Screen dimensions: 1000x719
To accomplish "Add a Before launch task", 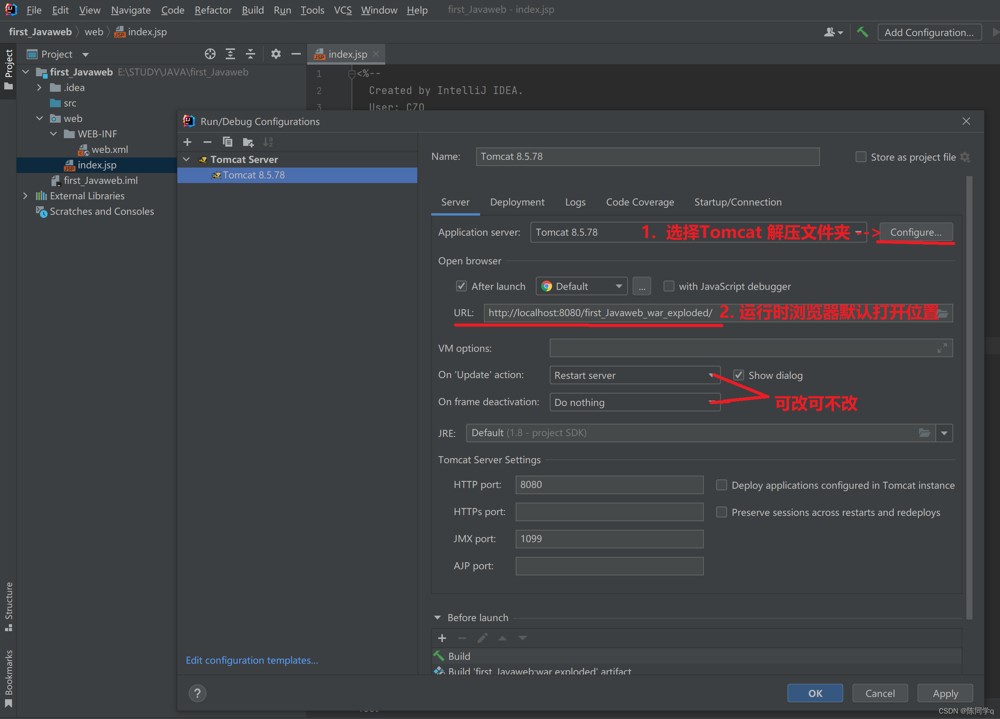I will pyautogui.click(x=442, y=638).
